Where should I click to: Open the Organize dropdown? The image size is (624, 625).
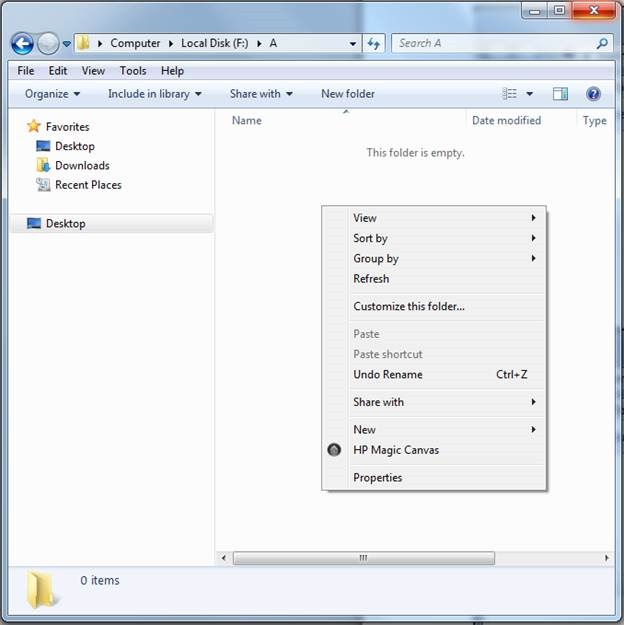point(53,94)
